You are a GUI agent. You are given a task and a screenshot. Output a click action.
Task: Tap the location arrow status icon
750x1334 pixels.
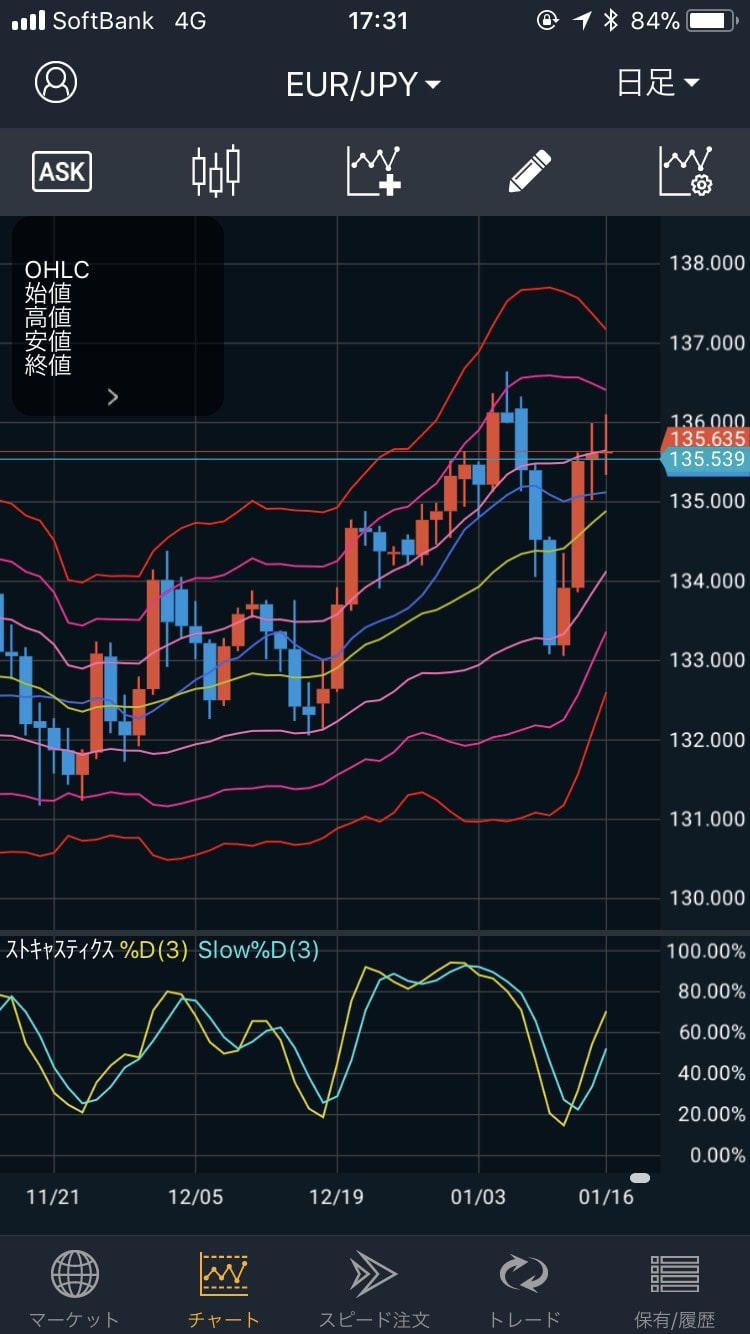582,21
